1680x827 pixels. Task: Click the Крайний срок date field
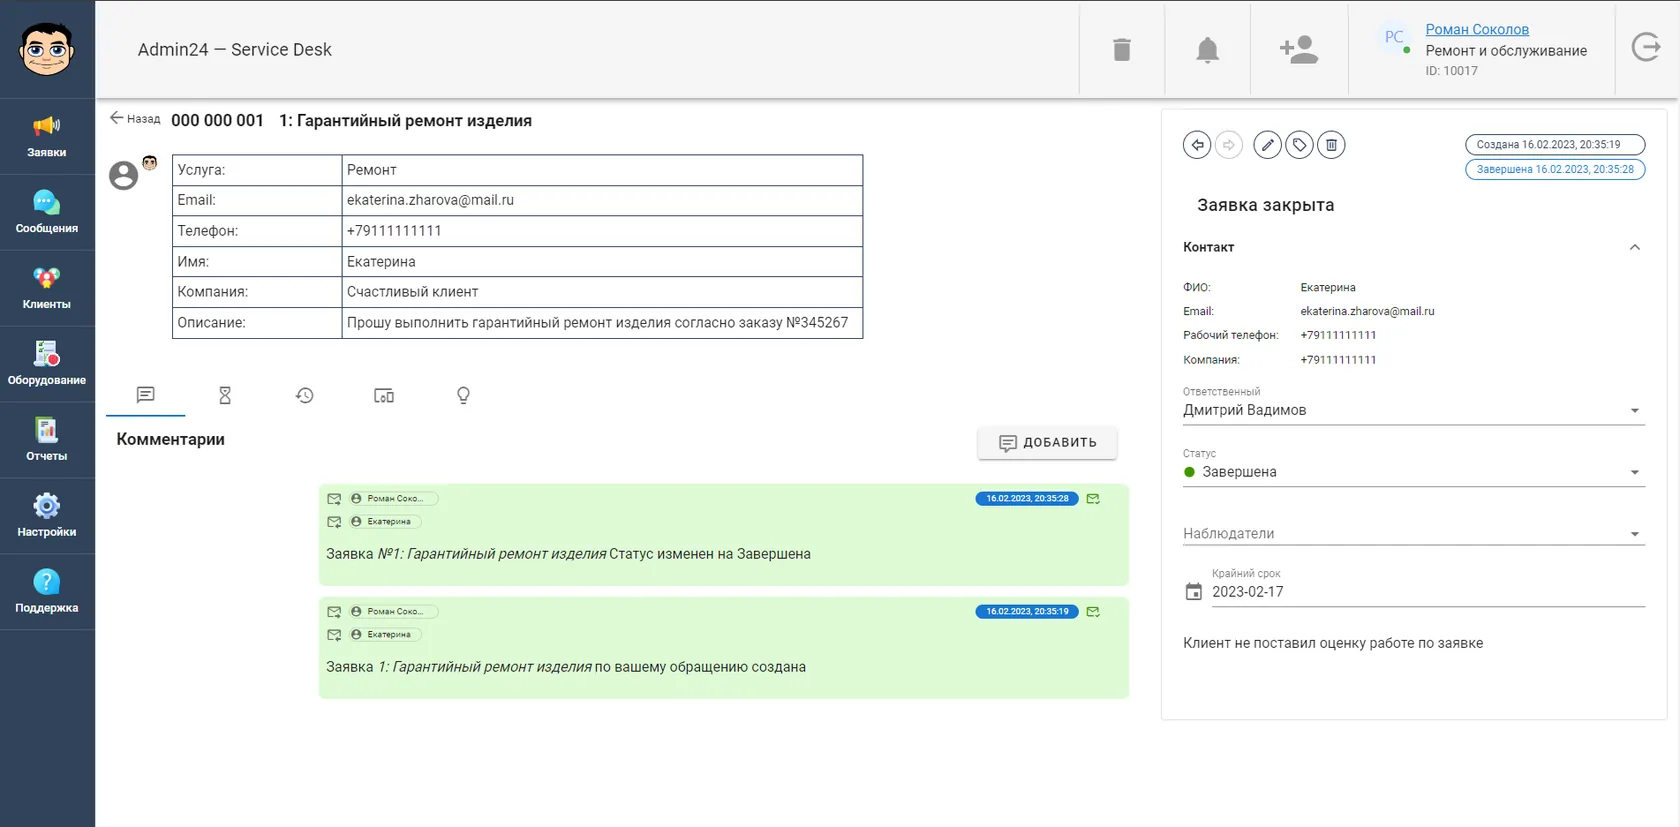(1427, 592)
